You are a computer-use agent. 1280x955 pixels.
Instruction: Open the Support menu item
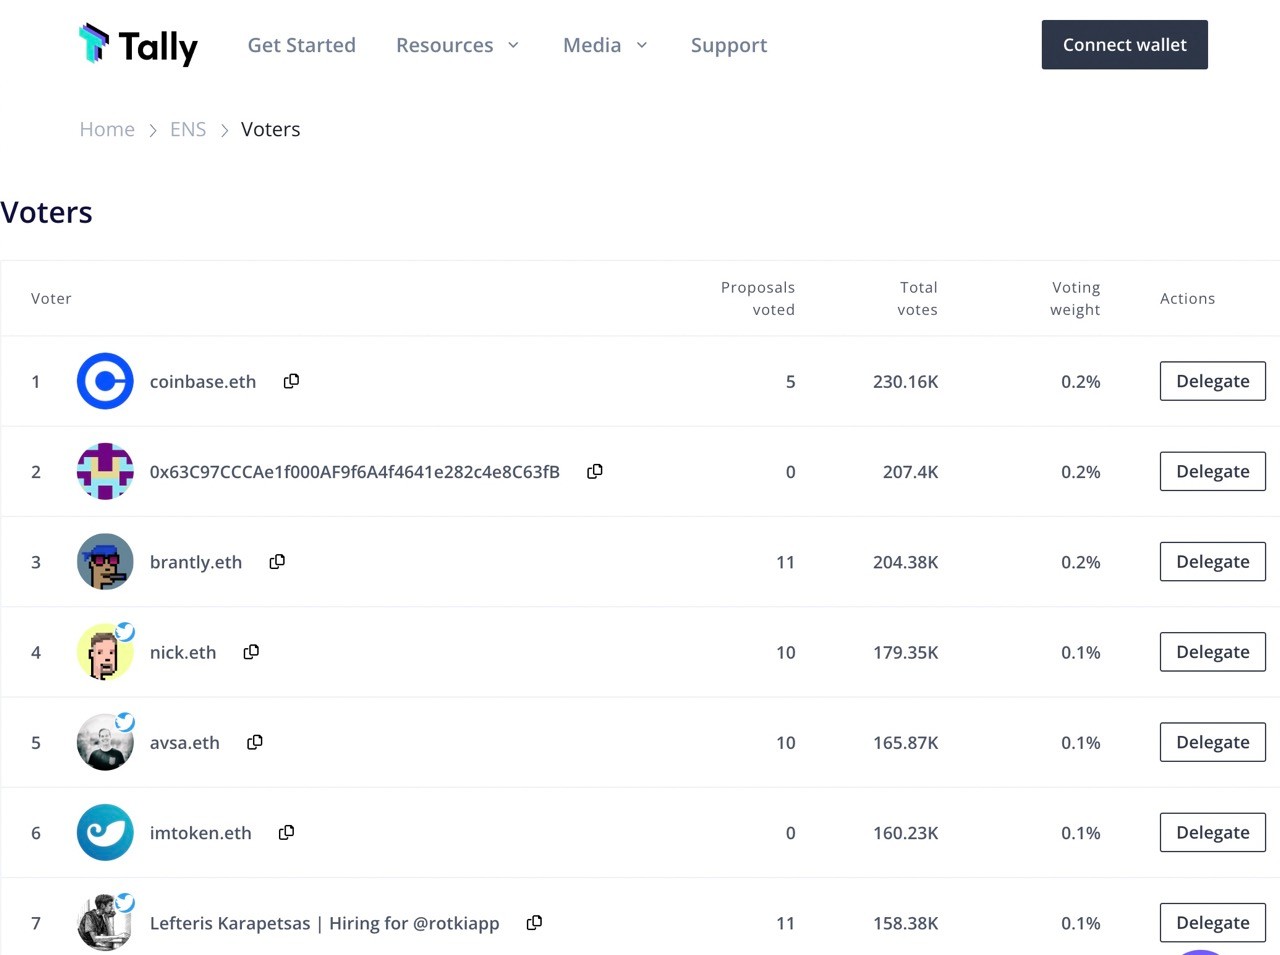729,45
